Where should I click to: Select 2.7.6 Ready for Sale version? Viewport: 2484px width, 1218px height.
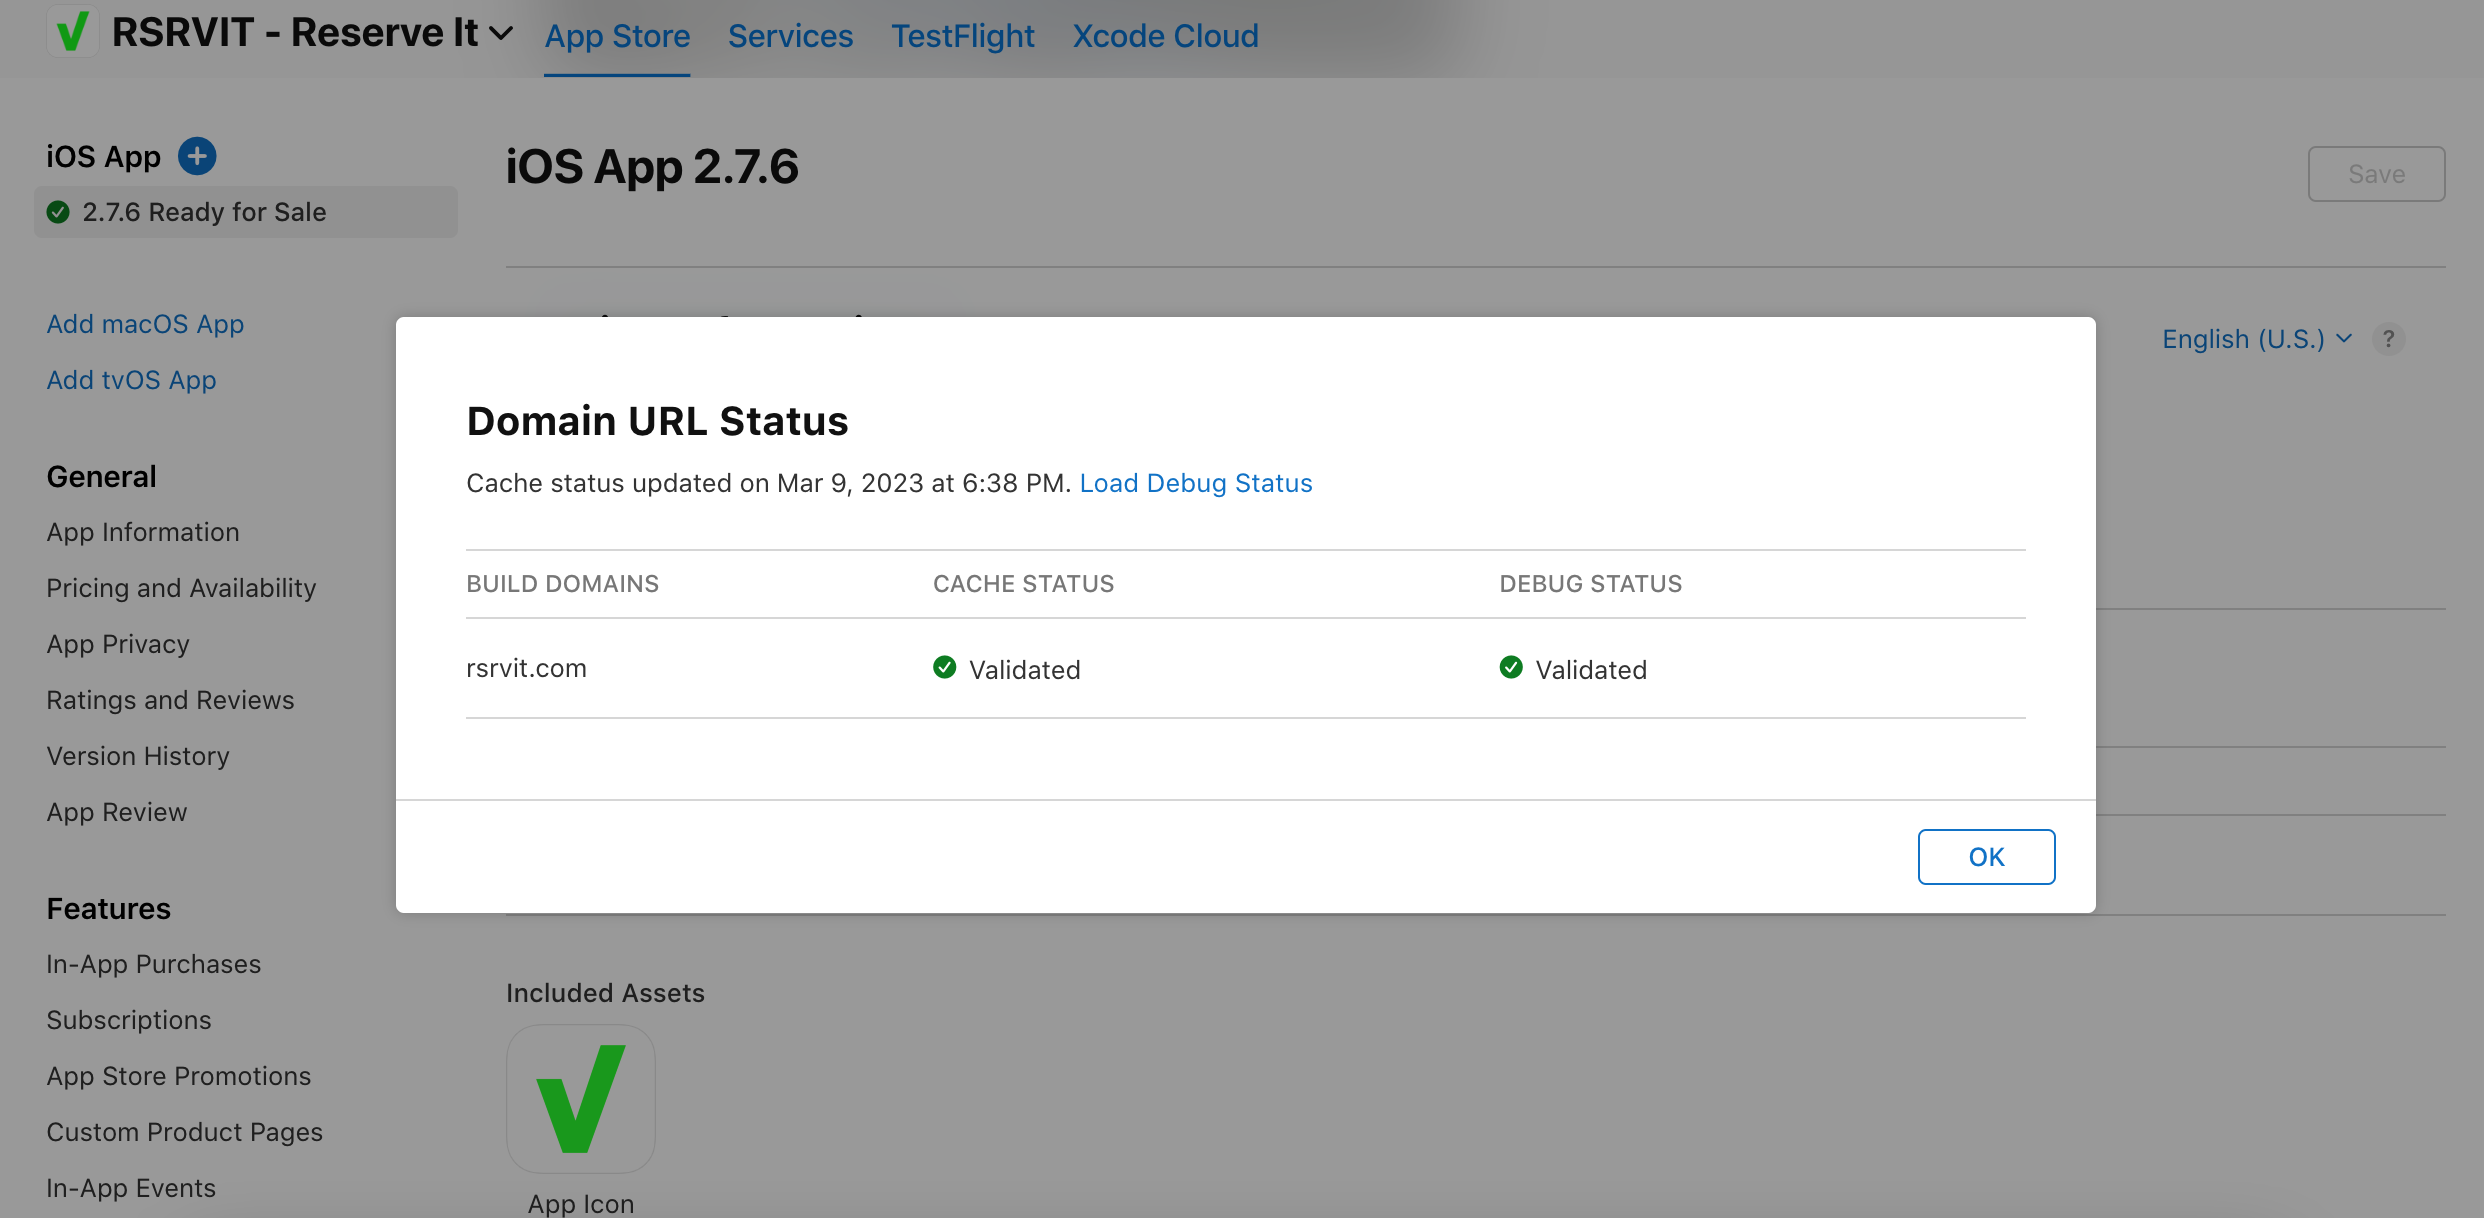click(x=246, y=212)
